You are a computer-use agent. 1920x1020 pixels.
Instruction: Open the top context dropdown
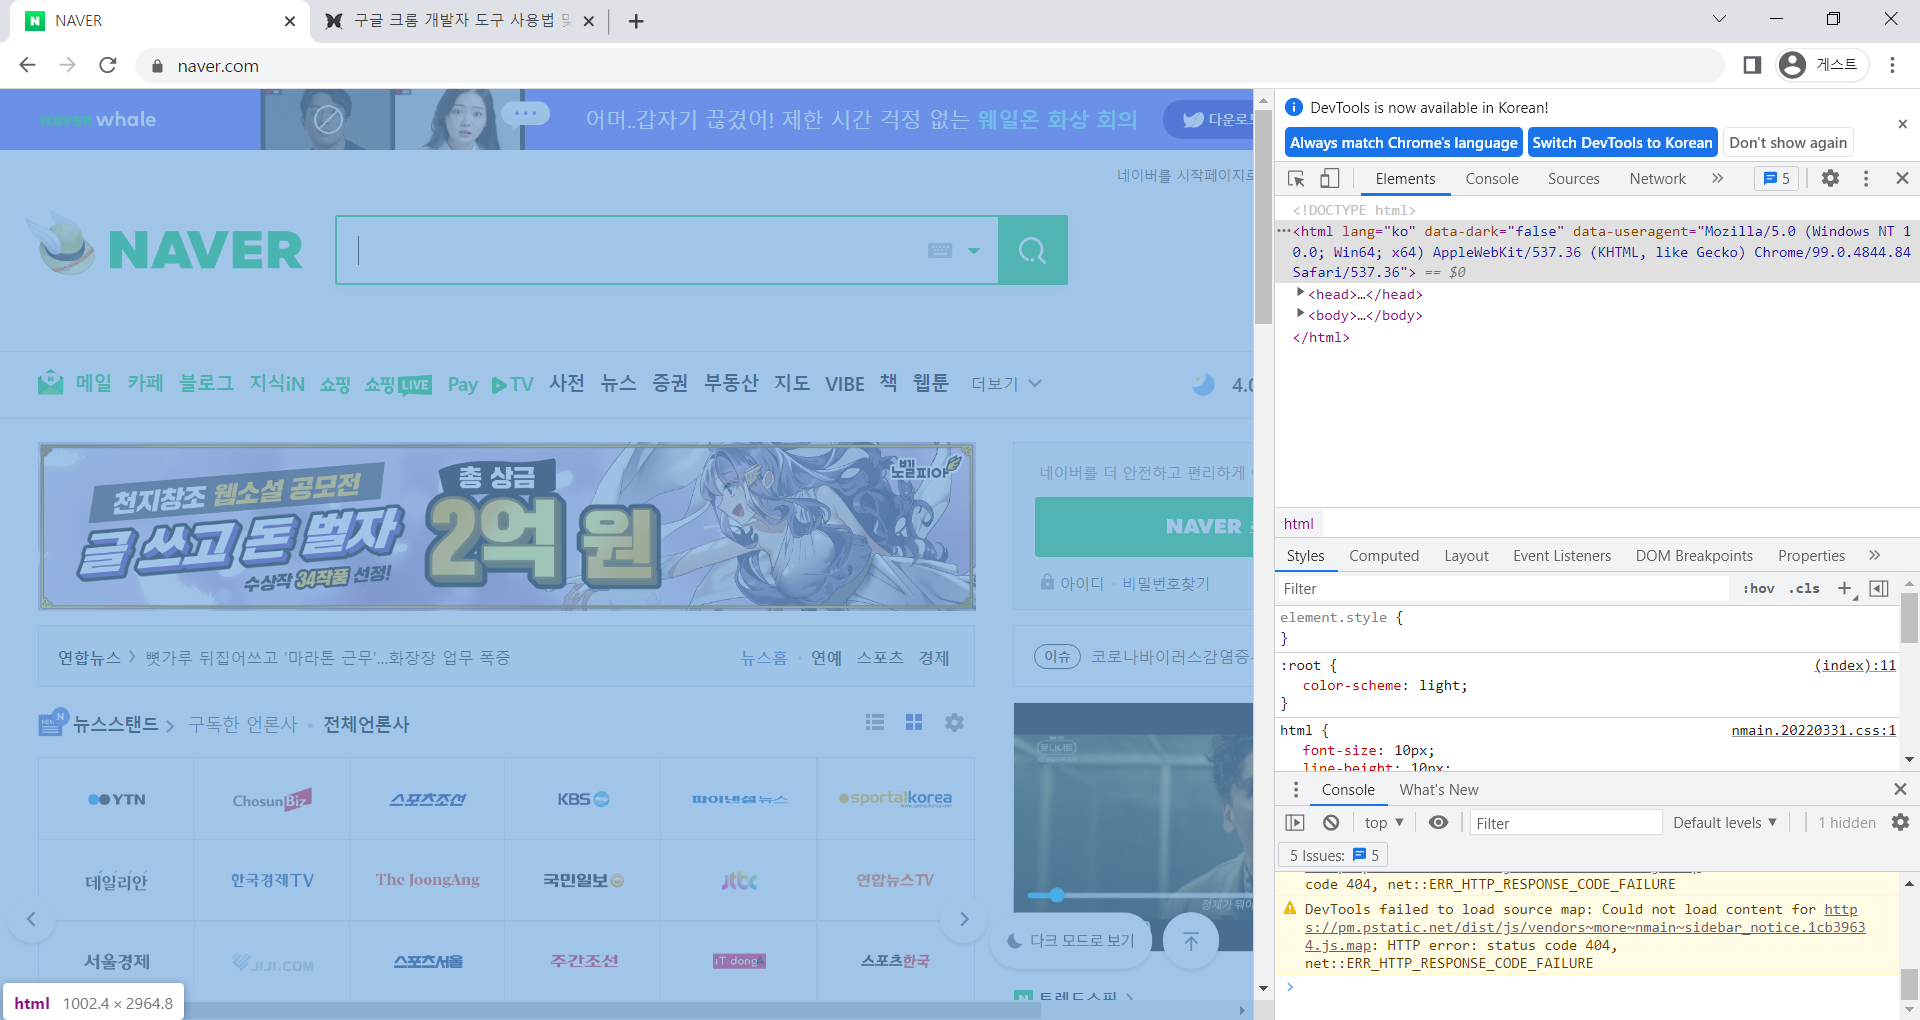click(1384, 822)
